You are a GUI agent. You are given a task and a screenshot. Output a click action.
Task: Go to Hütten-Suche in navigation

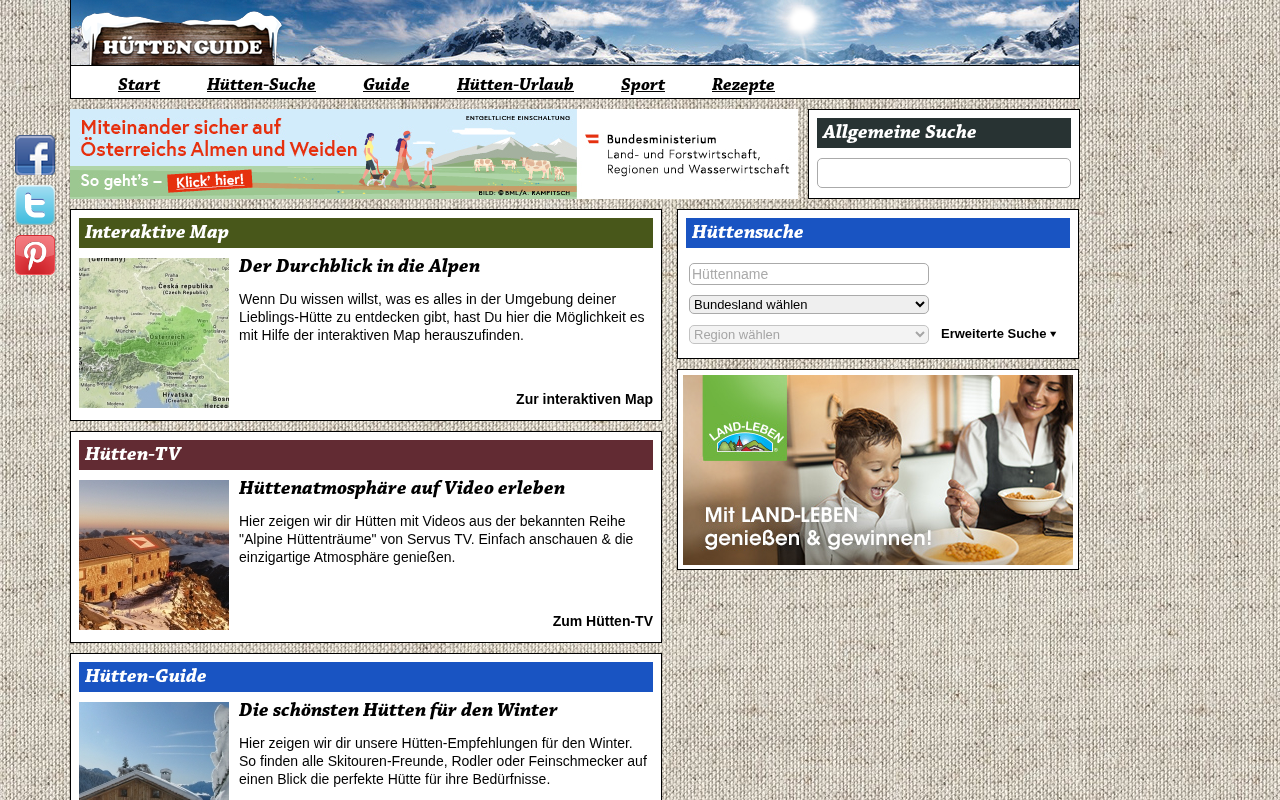point(261,84)
